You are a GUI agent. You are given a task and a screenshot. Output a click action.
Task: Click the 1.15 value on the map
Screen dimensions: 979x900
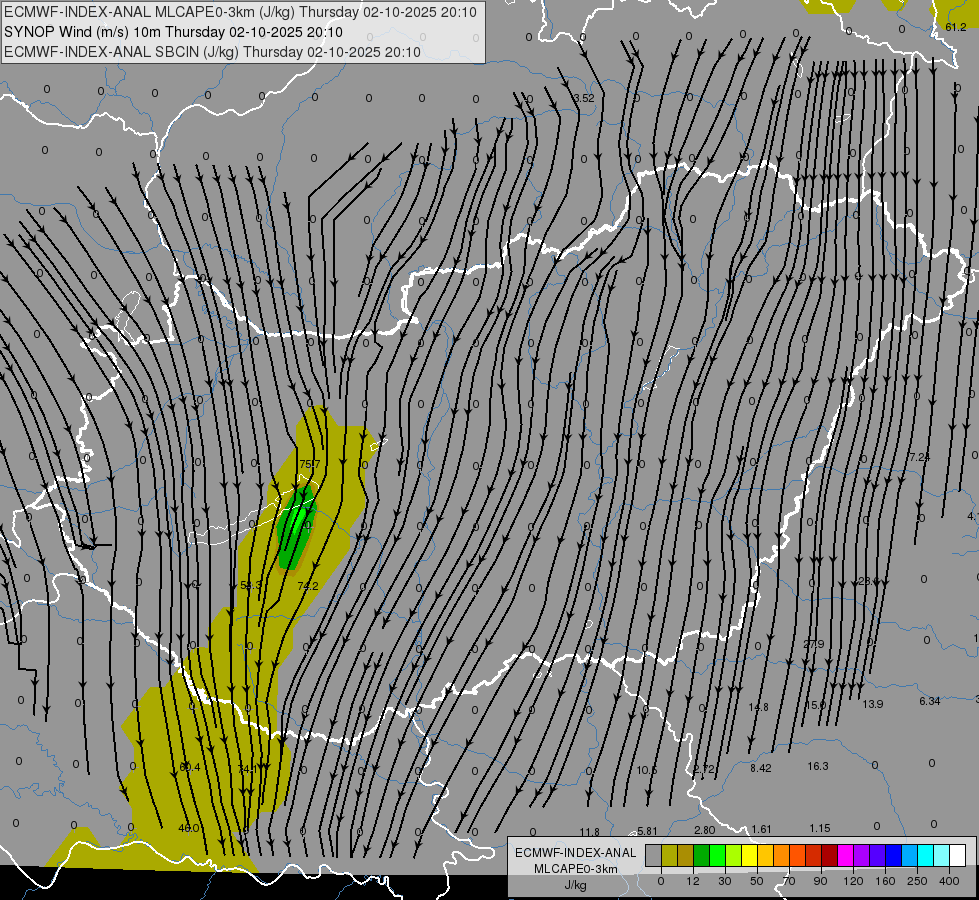(x=820, y=828)
